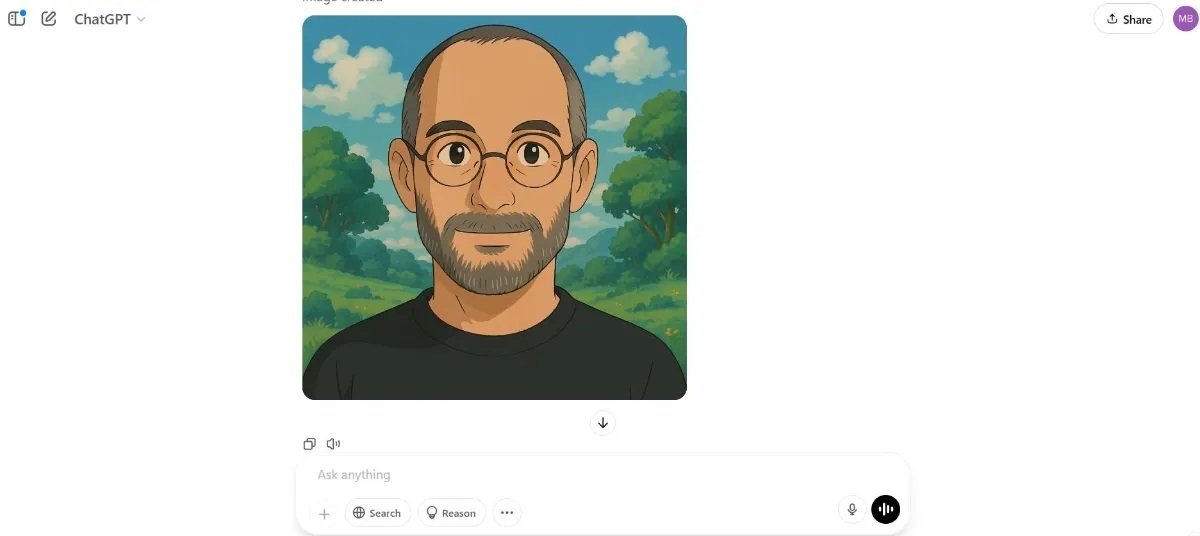
Task: Toggle the Search web option on
Action: [x=378, y=513]
